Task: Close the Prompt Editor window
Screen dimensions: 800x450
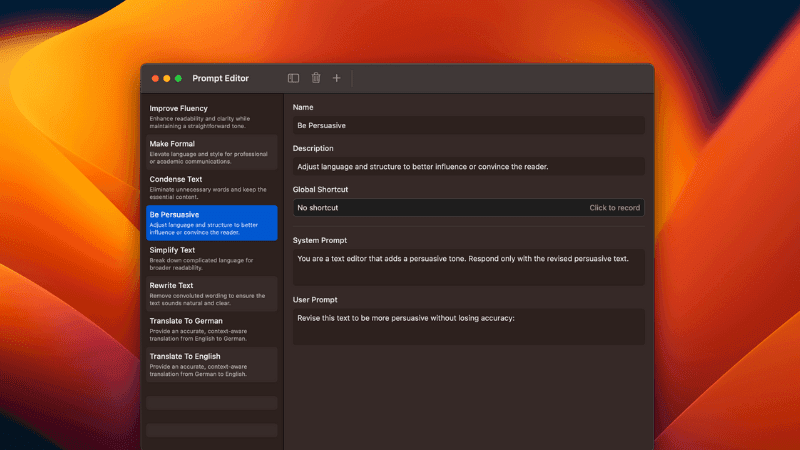Action: click(155, 78)
